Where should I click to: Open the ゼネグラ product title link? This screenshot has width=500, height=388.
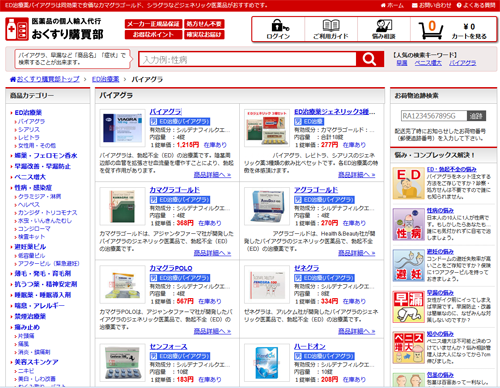pyautogui.click(x=306, y=268)
